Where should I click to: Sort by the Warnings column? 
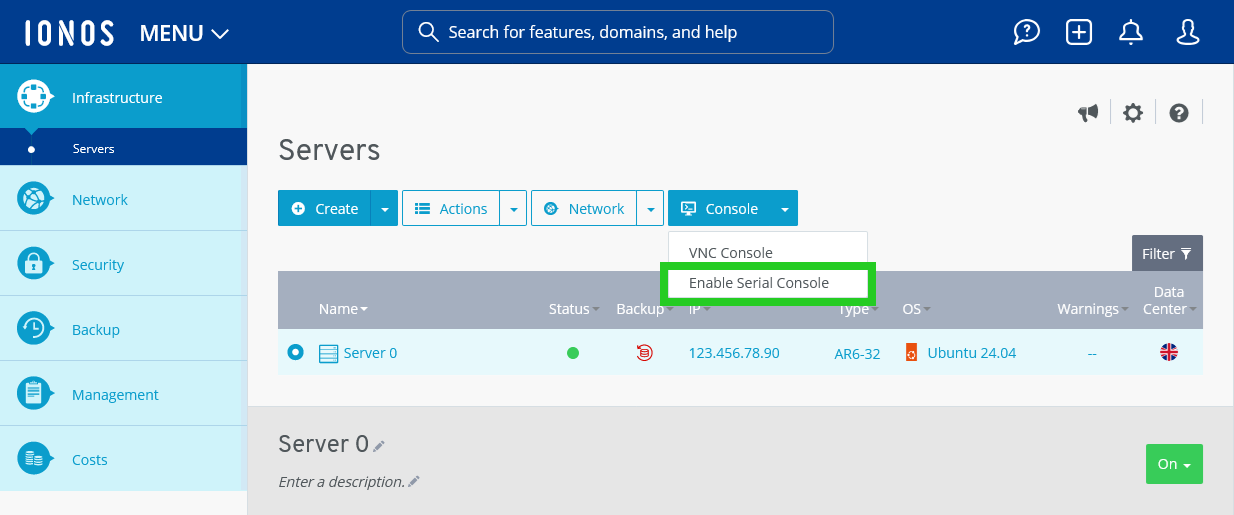tap(1092, 309)
